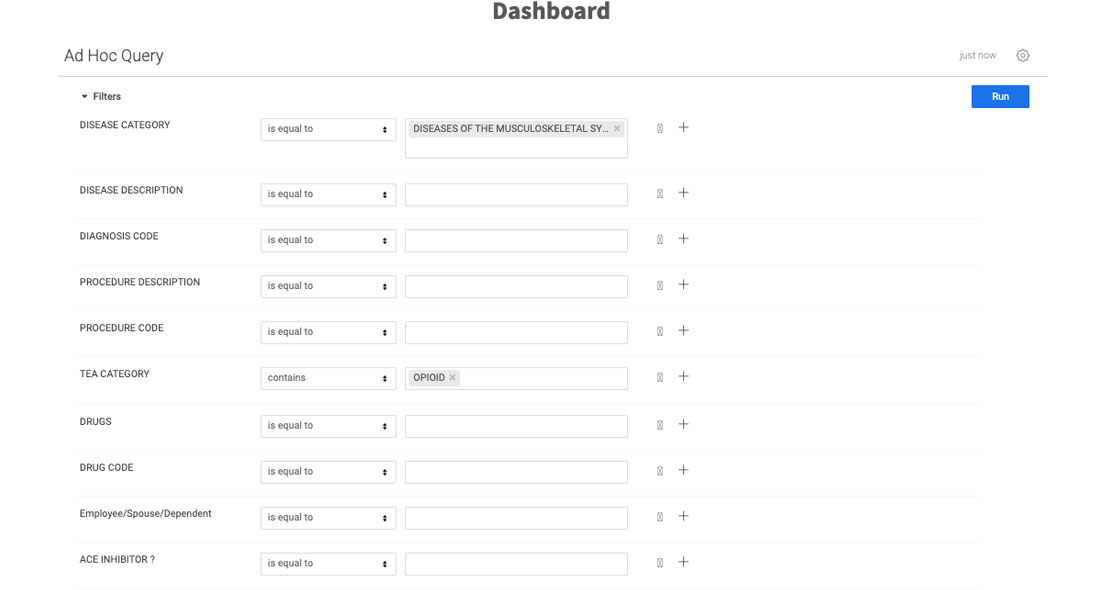Open the Ad Hoc Query settings gear
Image resolution: width=1111 pixels, height=590 pixels.
1022,55
